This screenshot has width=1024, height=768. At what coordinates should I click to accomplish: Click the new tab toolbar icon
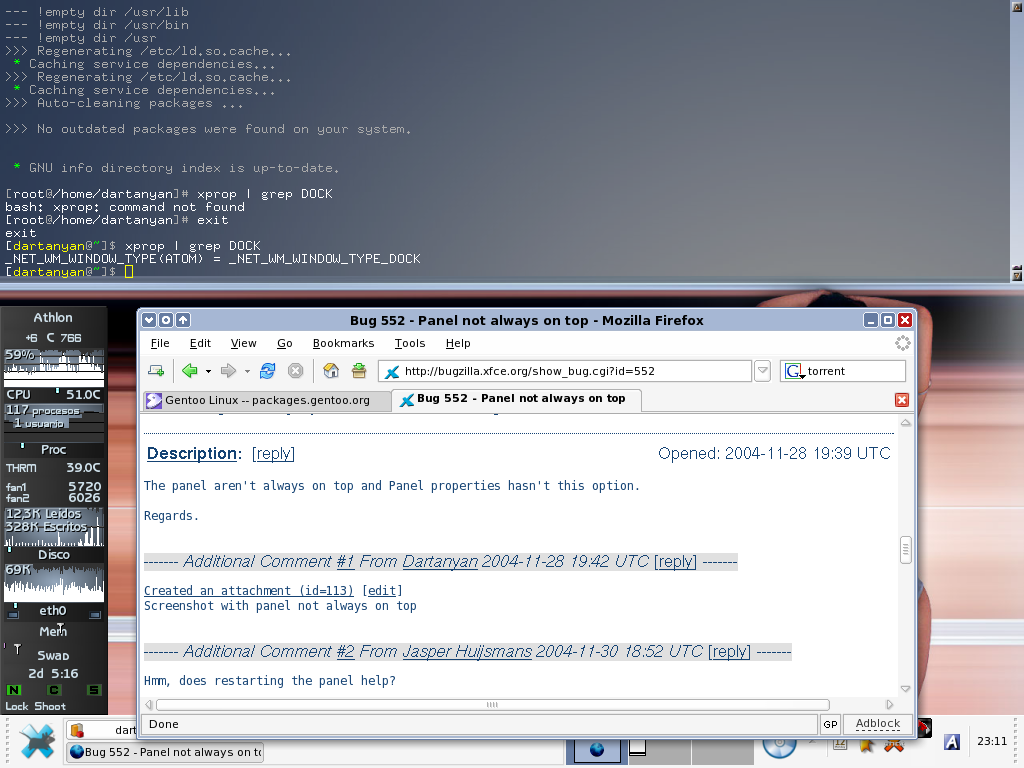pos(156,371)
